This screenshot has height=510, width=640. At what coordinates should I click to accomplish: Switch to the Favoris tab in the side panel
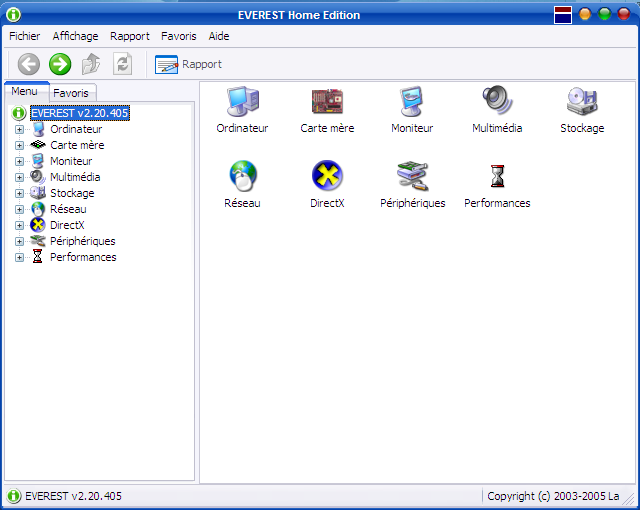71,93
